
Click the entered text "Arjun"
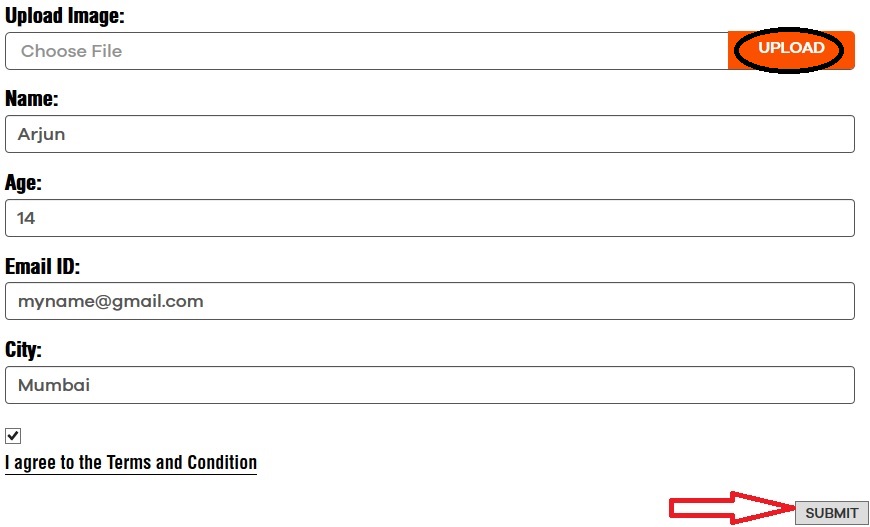(42, 134)
